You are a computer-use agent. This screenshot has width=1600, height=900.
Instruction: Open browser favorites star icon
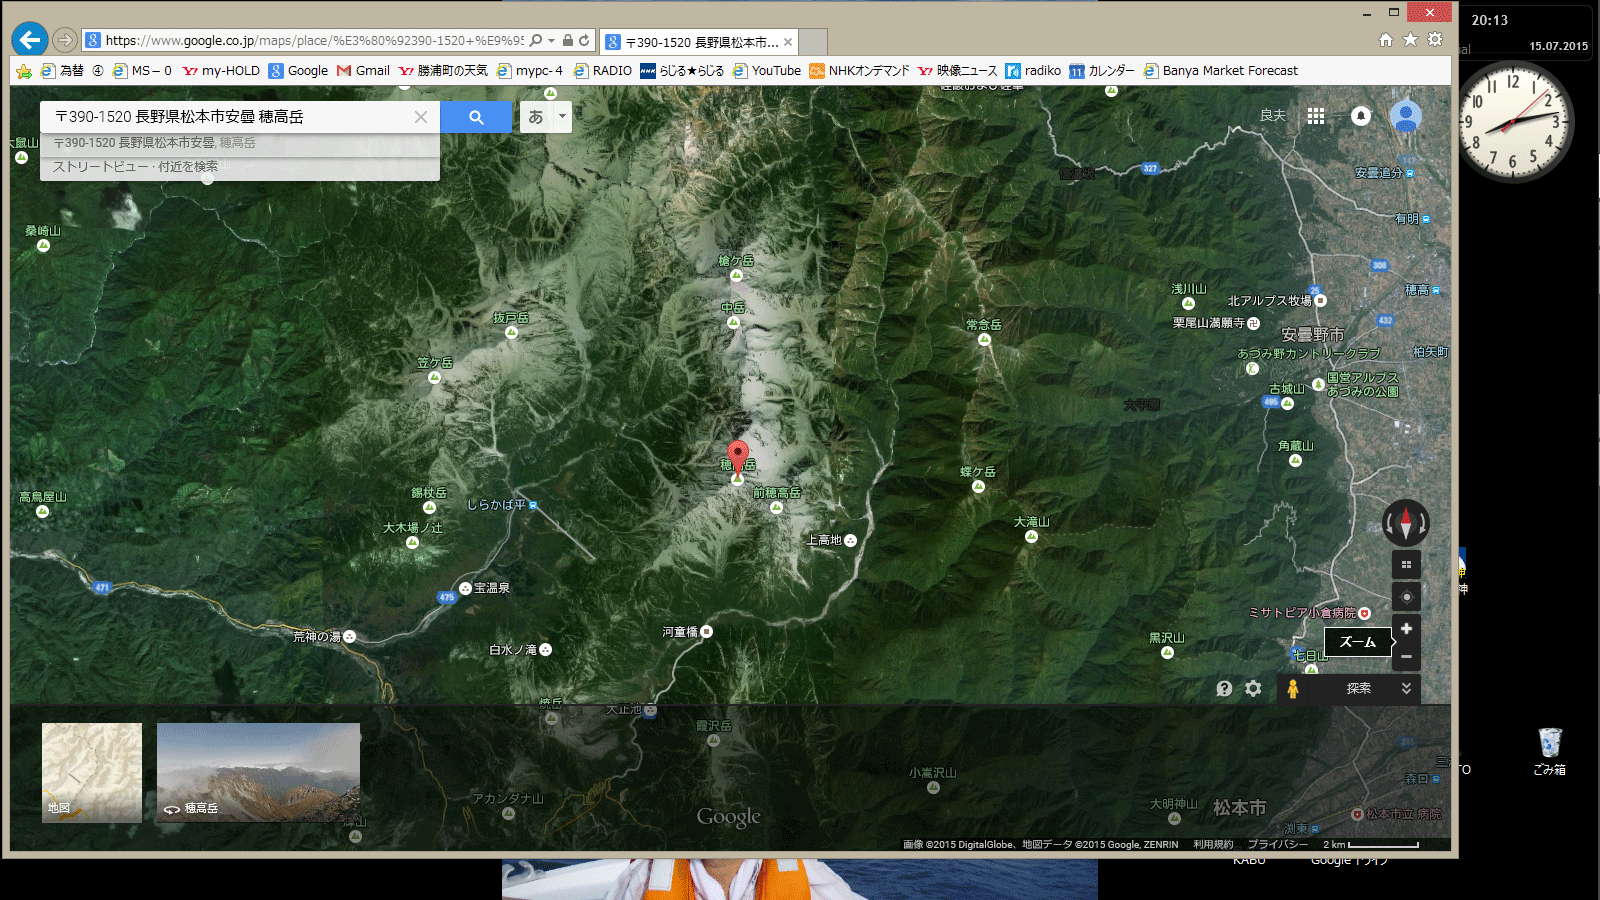[1410, 40]
